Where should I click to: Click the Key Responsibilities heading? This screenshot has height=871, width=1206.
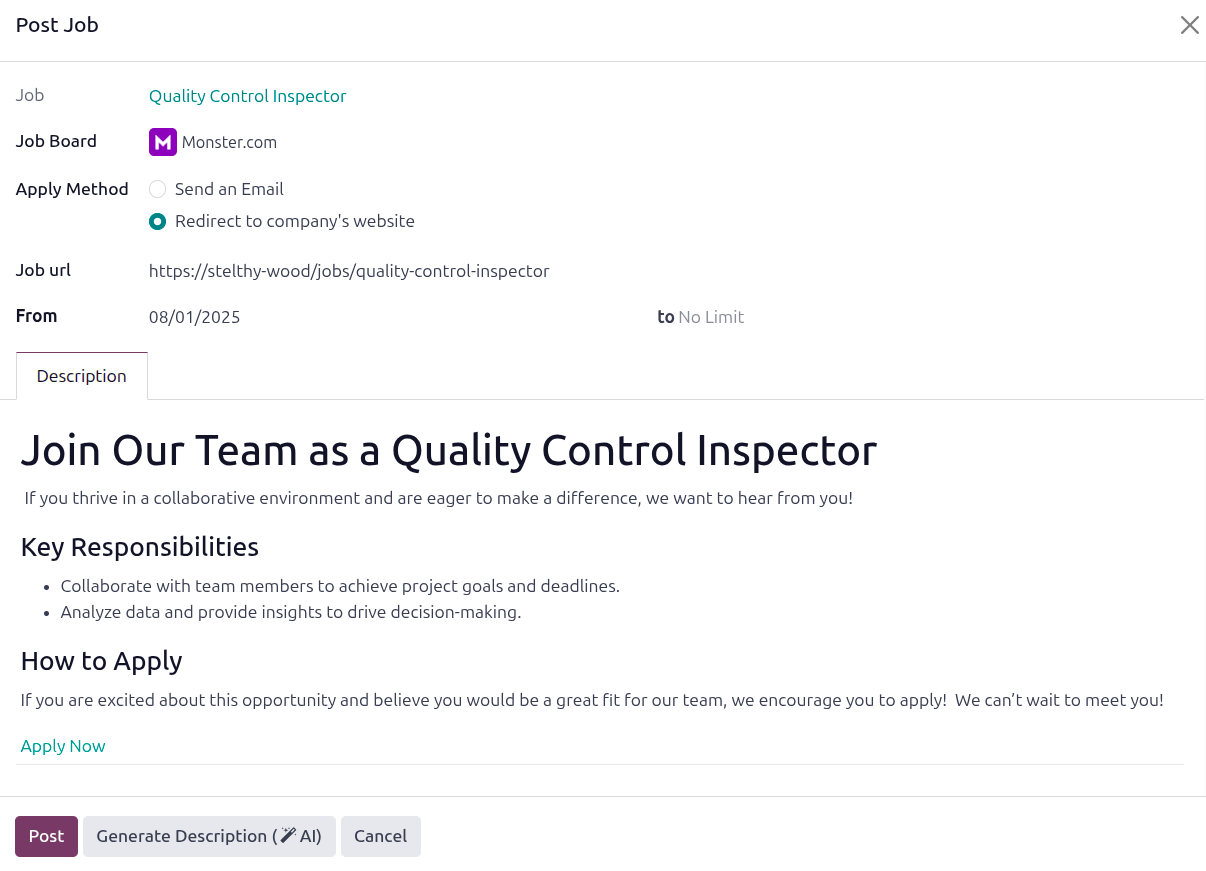point(140,547)
